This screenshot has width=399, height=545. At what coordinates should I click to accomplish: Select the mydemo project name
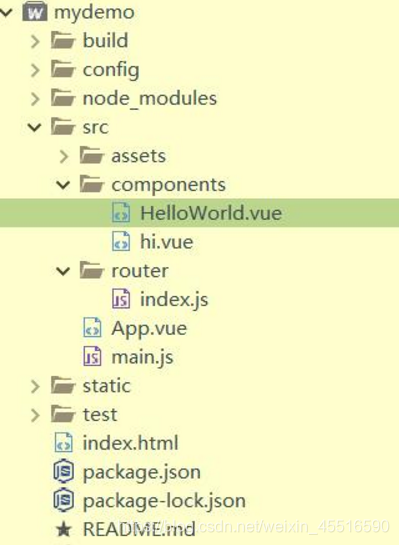tap(95, 13)
